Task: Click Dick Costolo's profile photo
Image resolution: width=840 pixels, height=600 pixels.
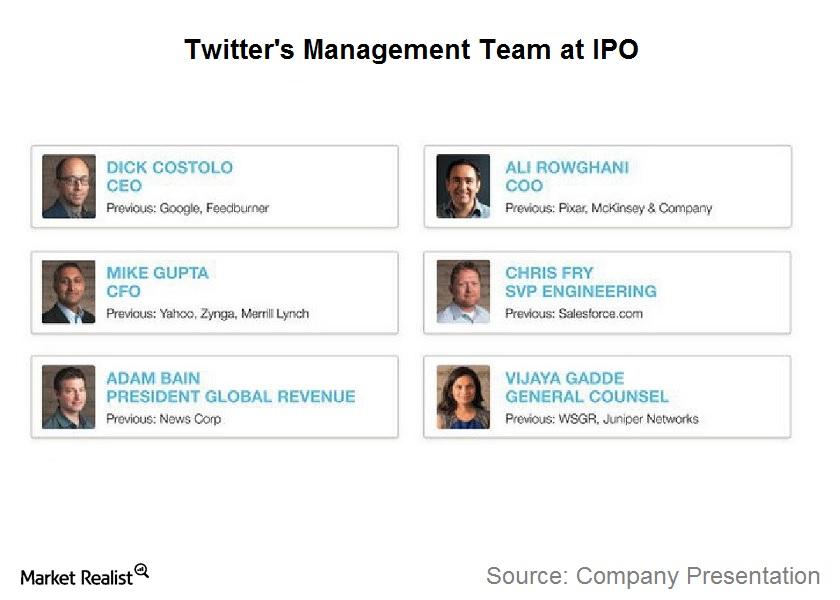Action: click(x=69, y=186)
